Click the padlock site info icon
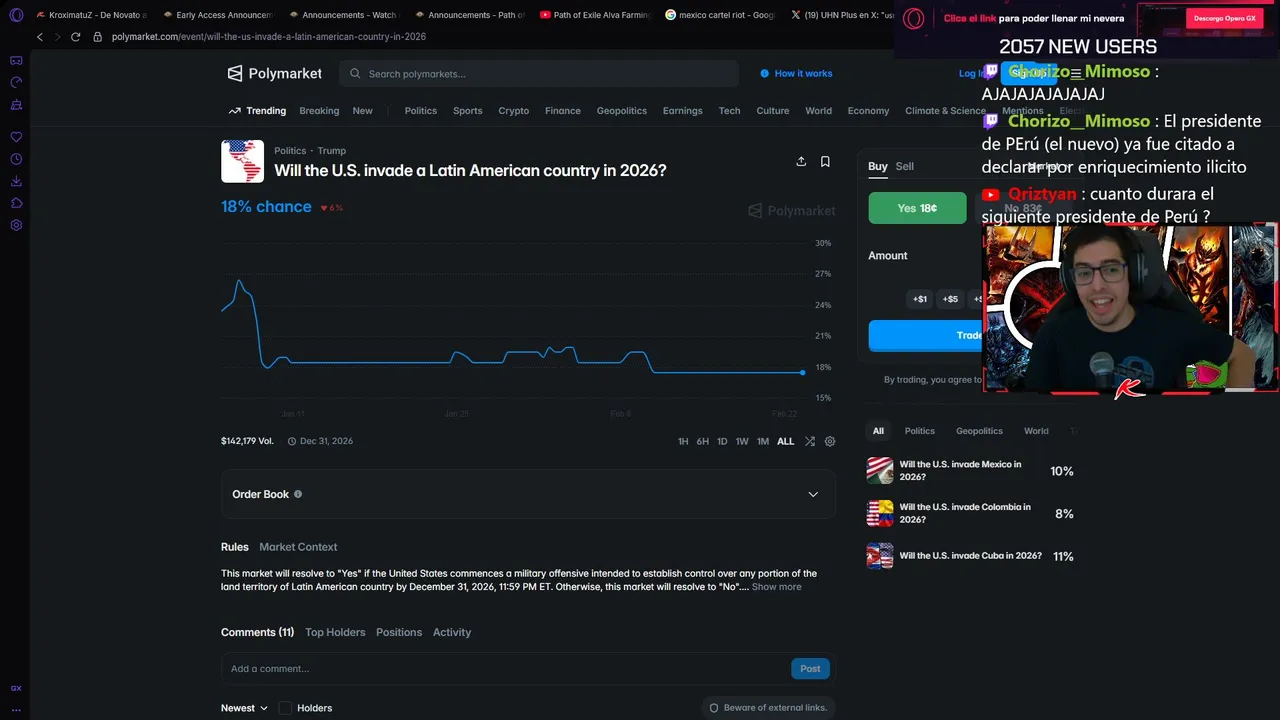This screenshot has height=720, width=1280. 98,36
